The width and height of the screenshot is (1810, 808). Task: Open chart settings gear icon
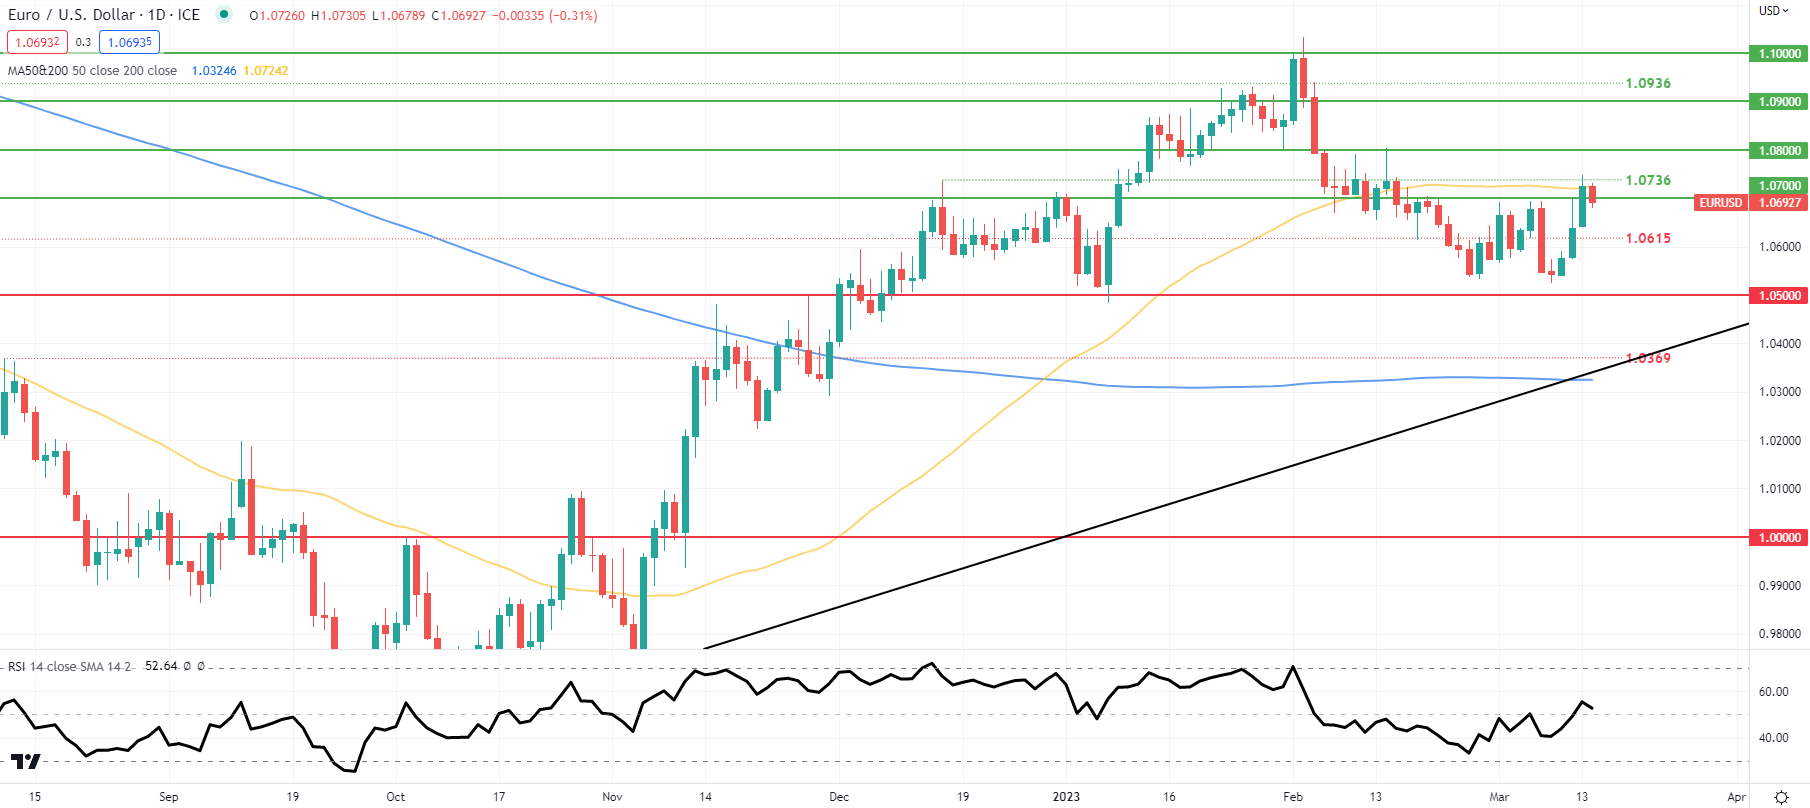click(x=1781, y=797)
